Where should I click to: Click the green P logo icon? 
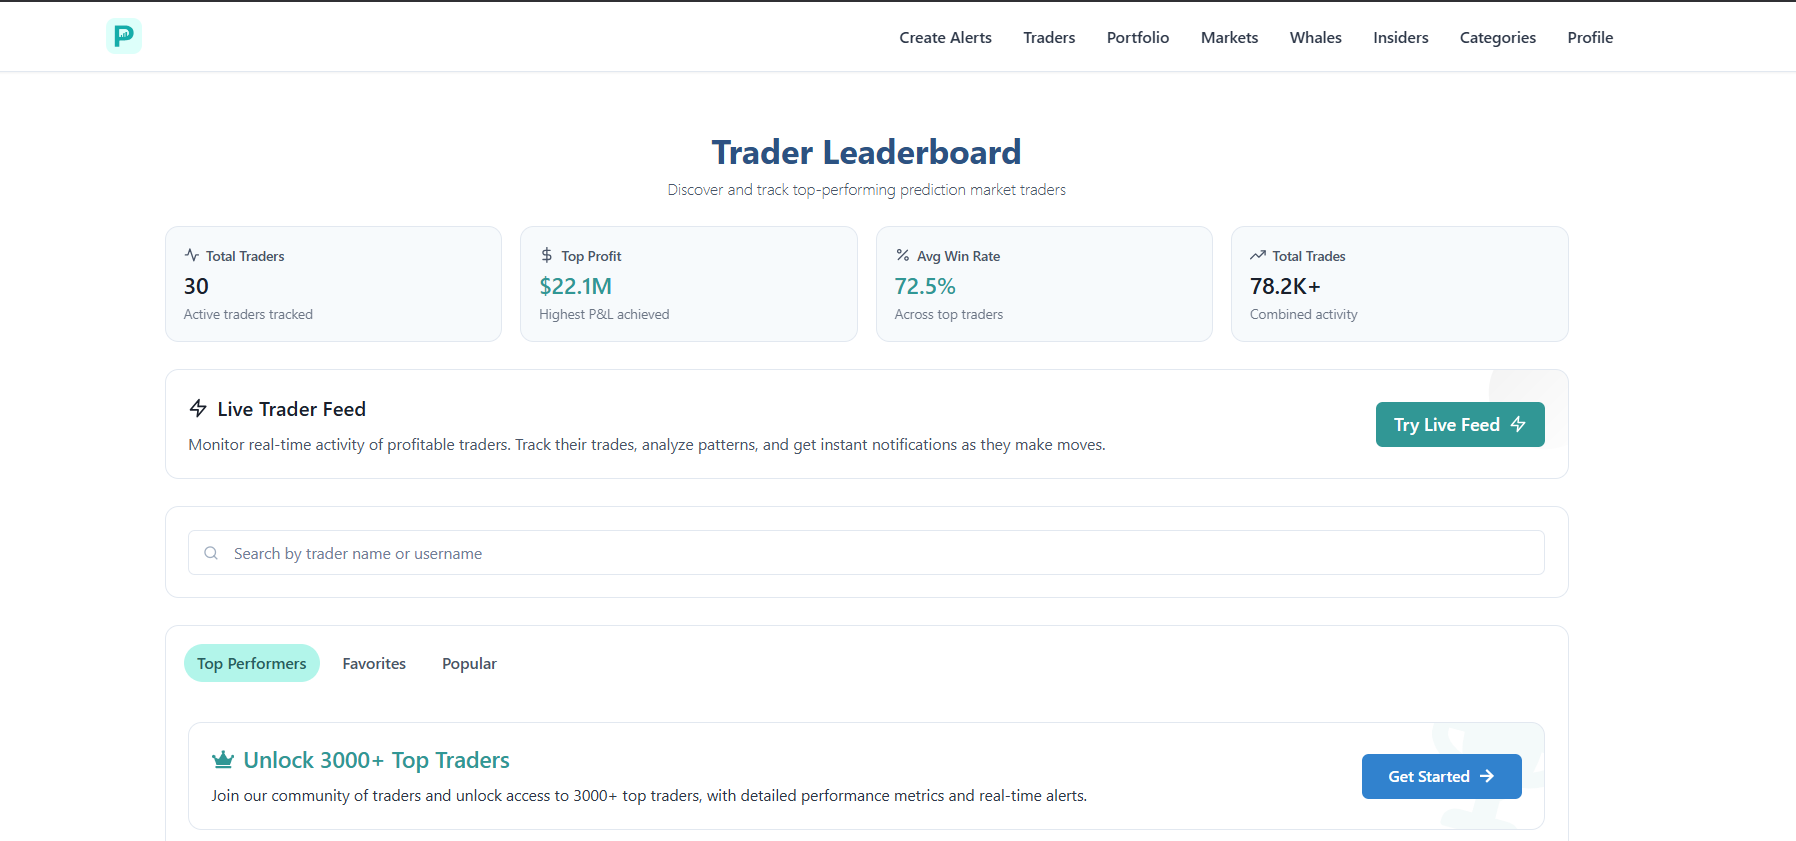[x=123, y=36]
